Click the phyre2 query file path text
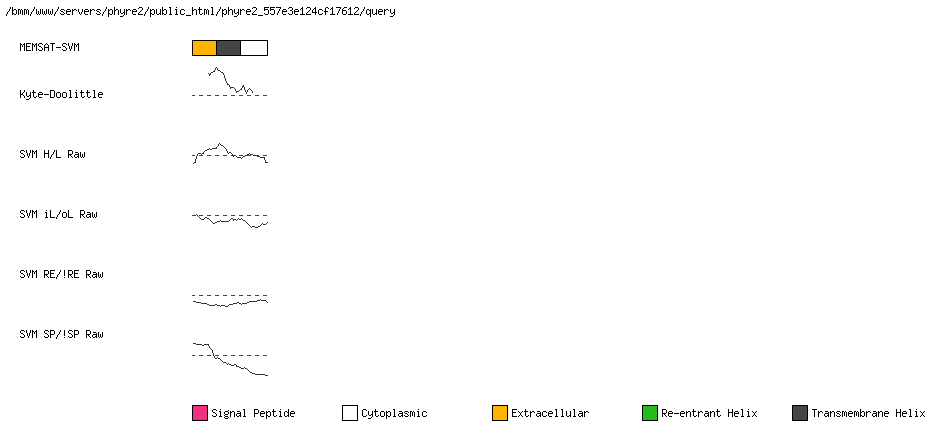950x435 pixels. (201, 12)
